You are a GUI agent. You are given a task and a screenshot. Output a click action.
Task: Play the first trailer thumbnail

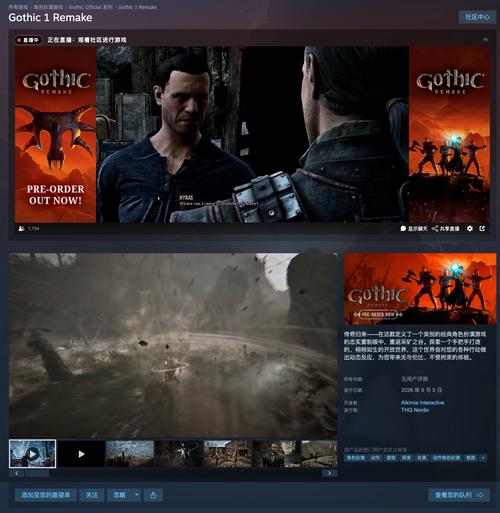click(32, 454)
